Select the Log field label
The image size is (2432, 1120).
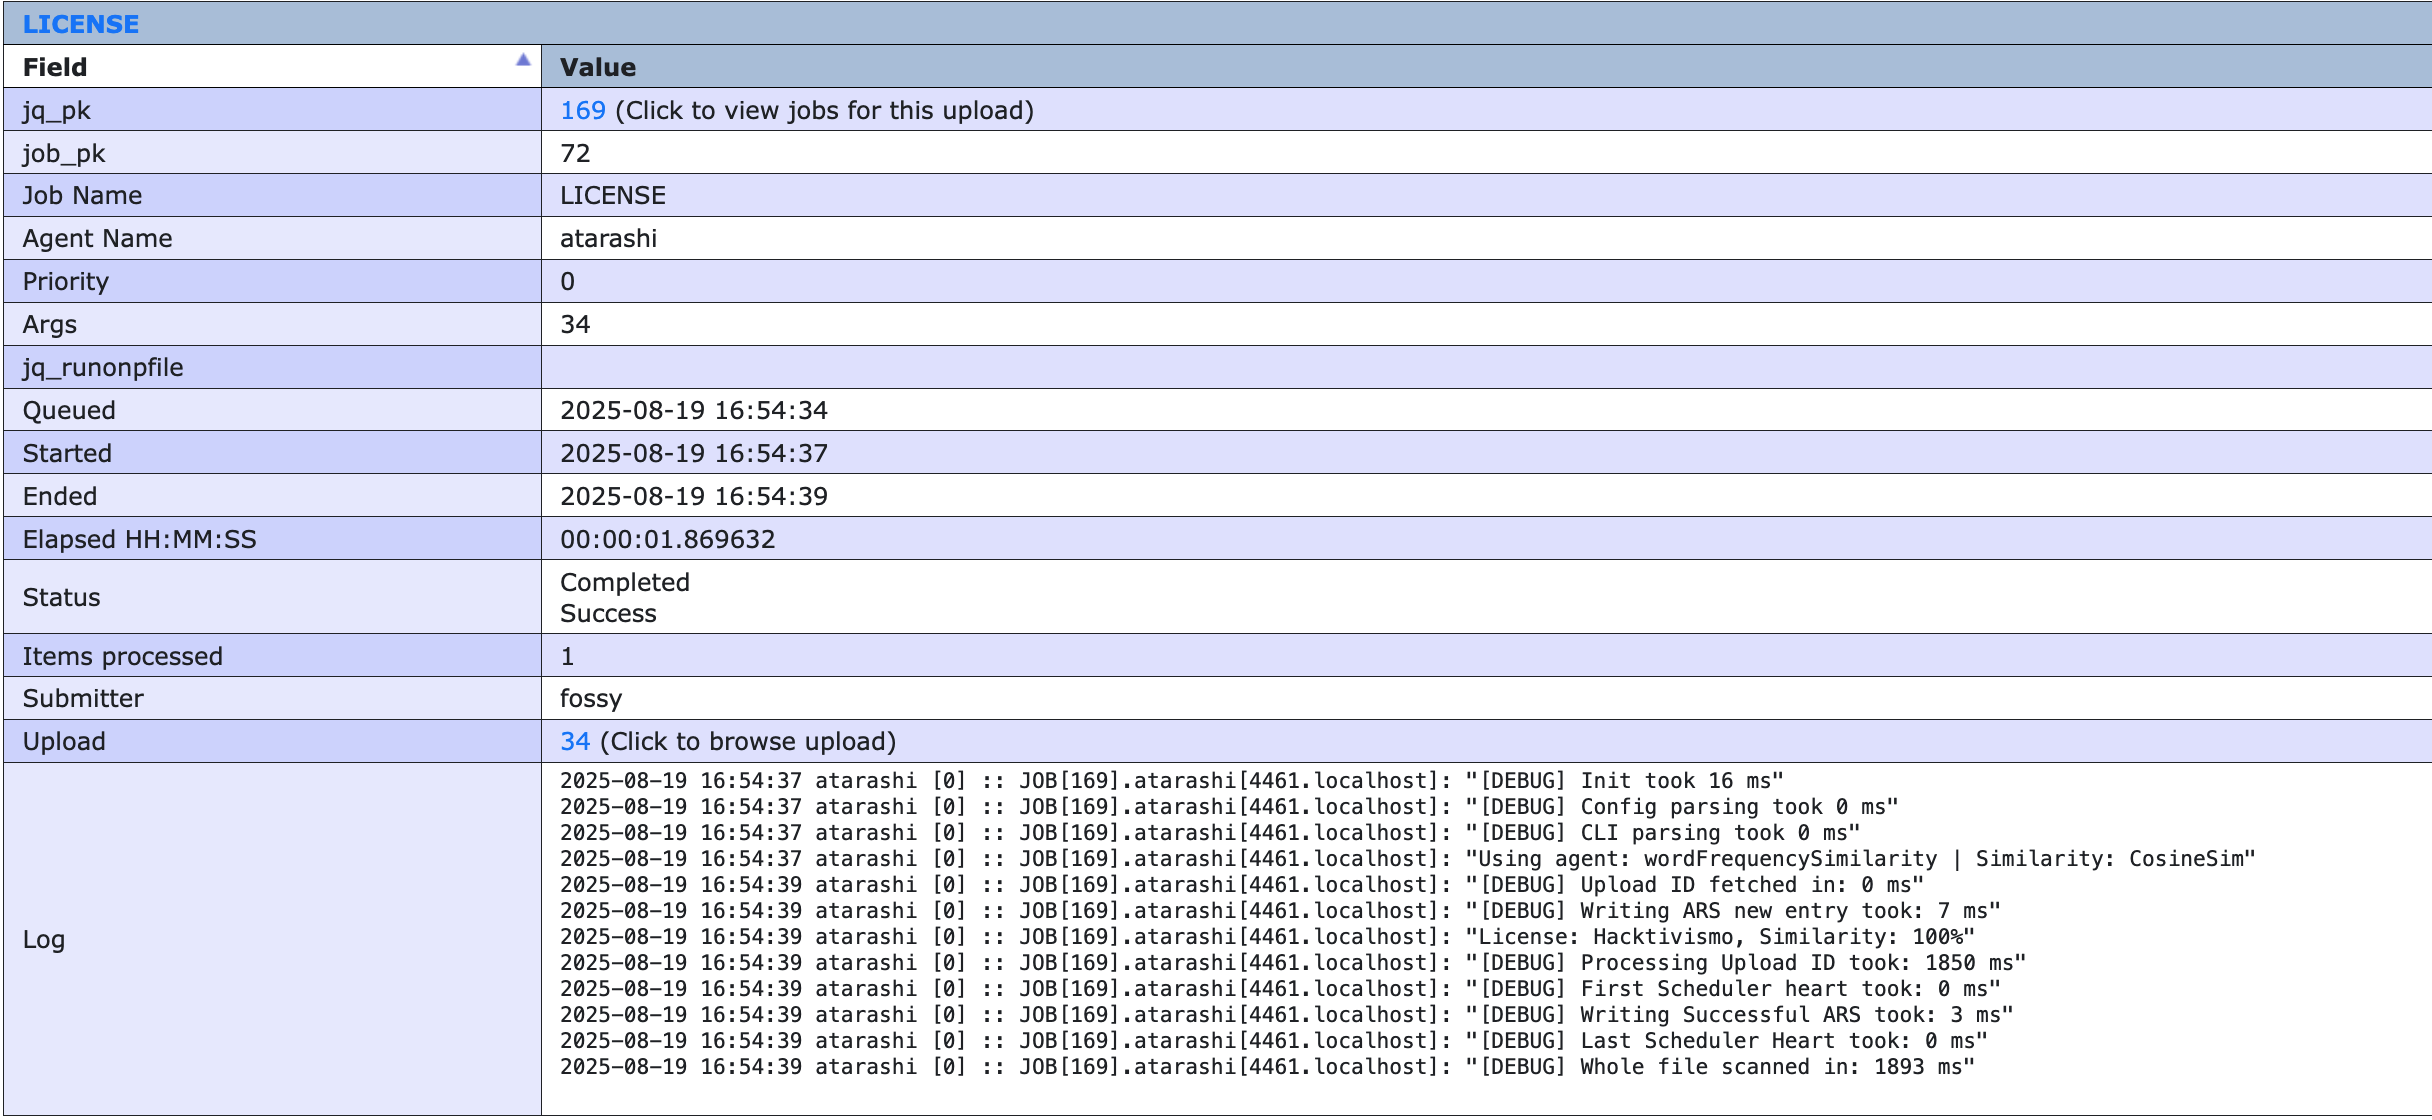point(44,940)
